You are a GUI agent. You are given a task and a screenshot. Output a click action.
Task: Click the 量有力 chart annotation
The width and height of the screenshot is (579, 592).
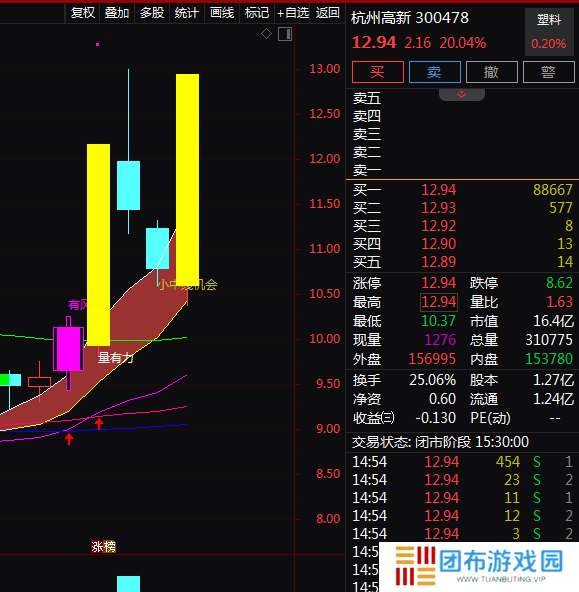click(x=116, y=358)
